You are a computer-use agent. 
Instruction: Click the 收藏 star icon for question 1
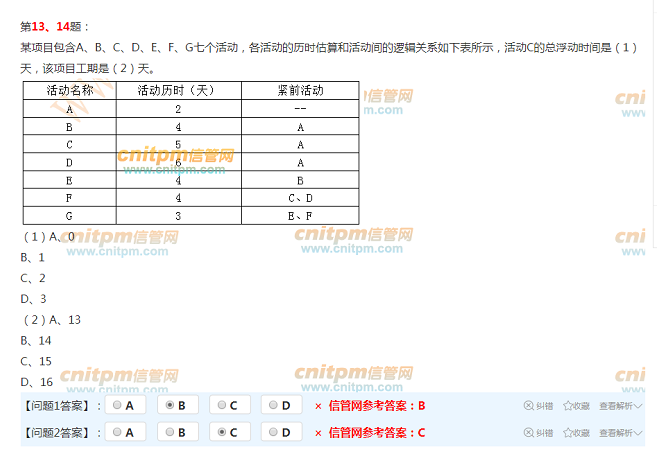tap(568, 406)
